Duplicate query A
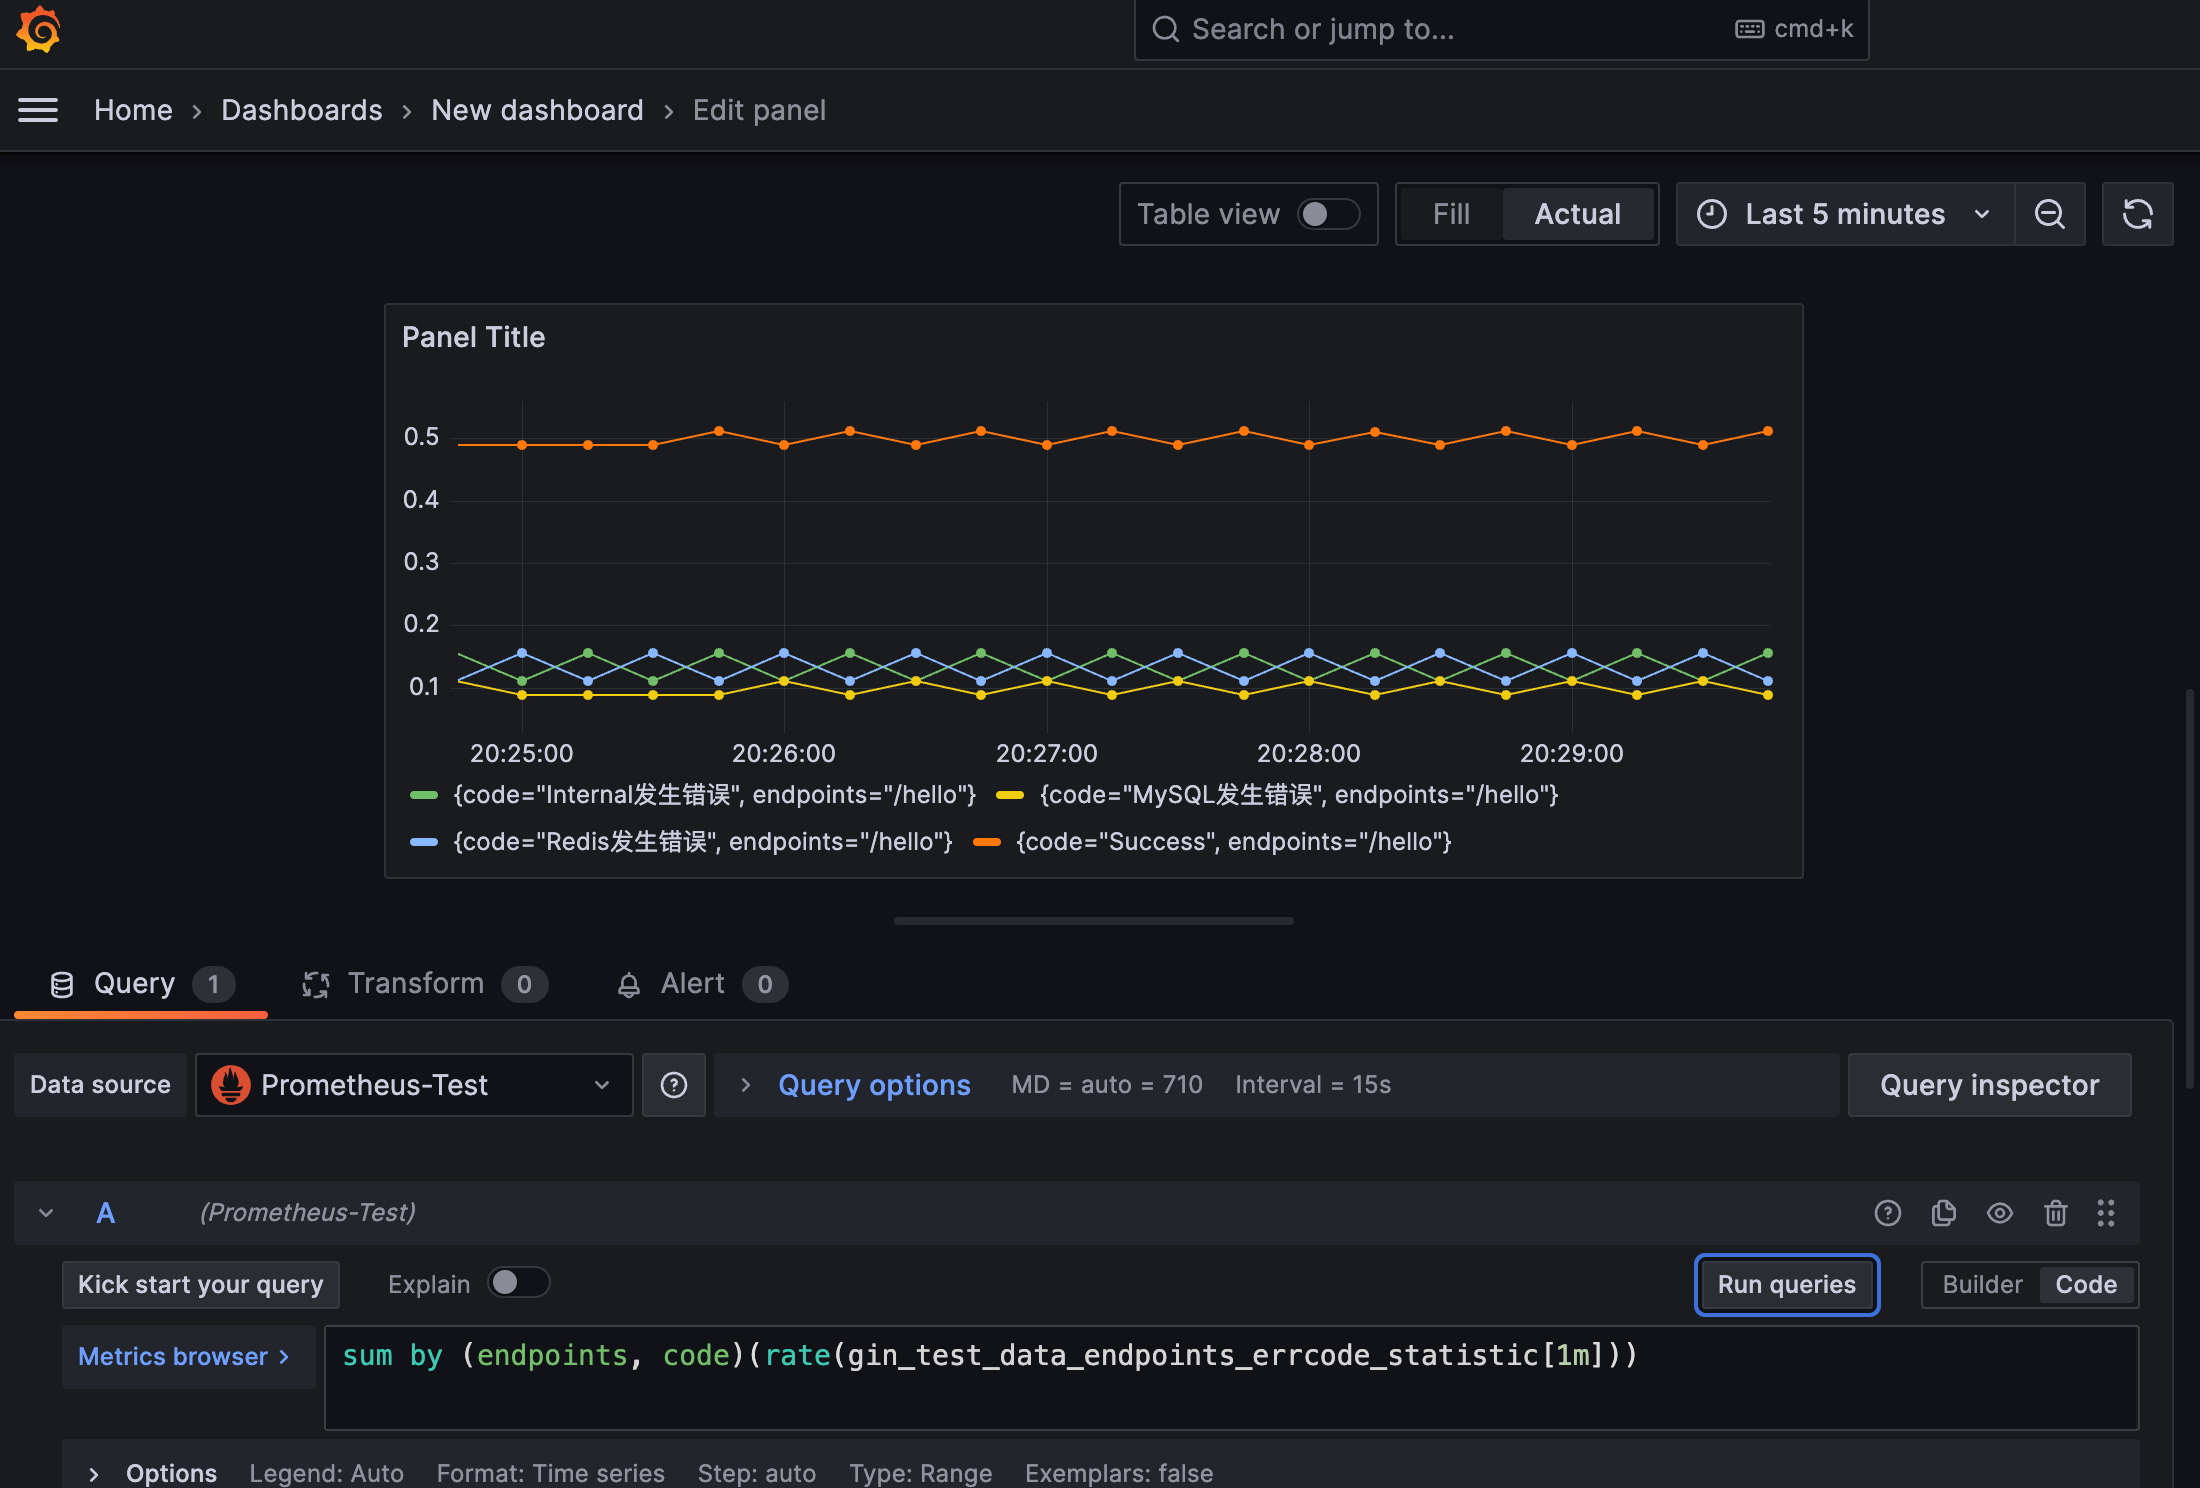2200x1488 pixels. coord(1944,1213)
